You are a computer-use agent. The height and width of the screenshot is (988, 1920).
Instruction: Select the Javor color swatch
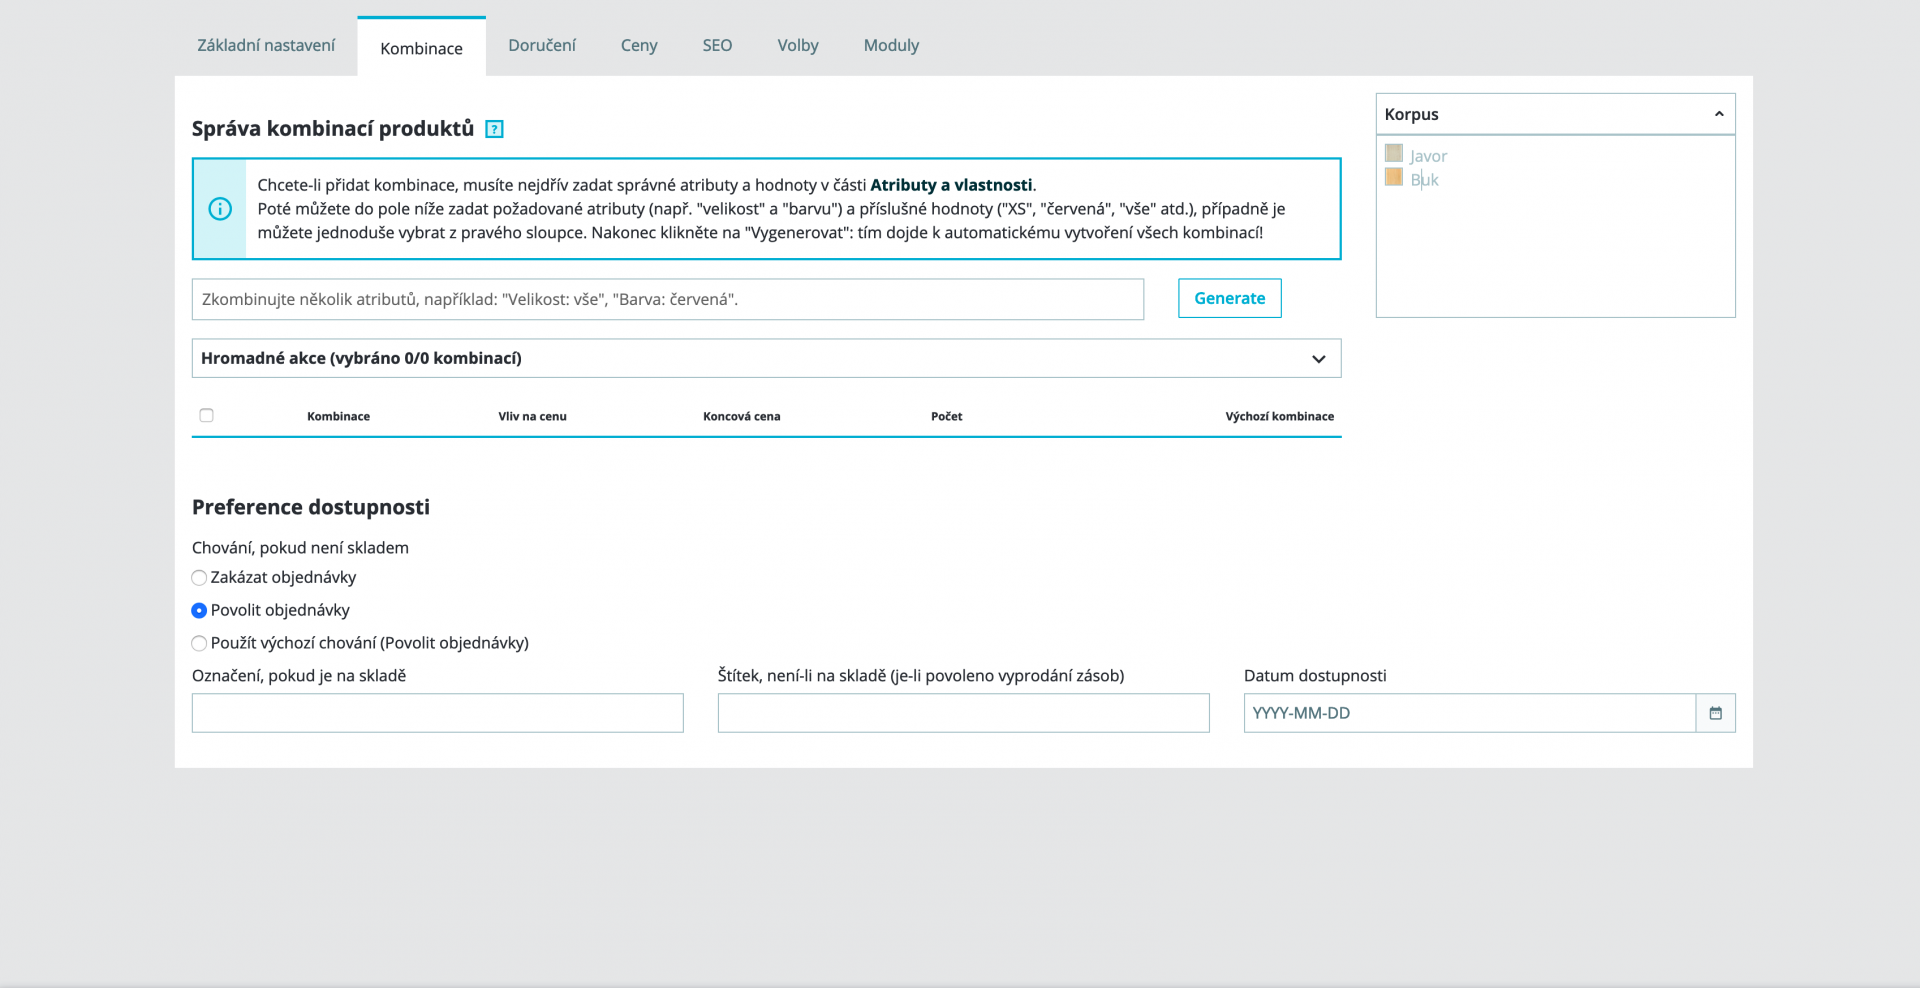[x=1394, y=153]
